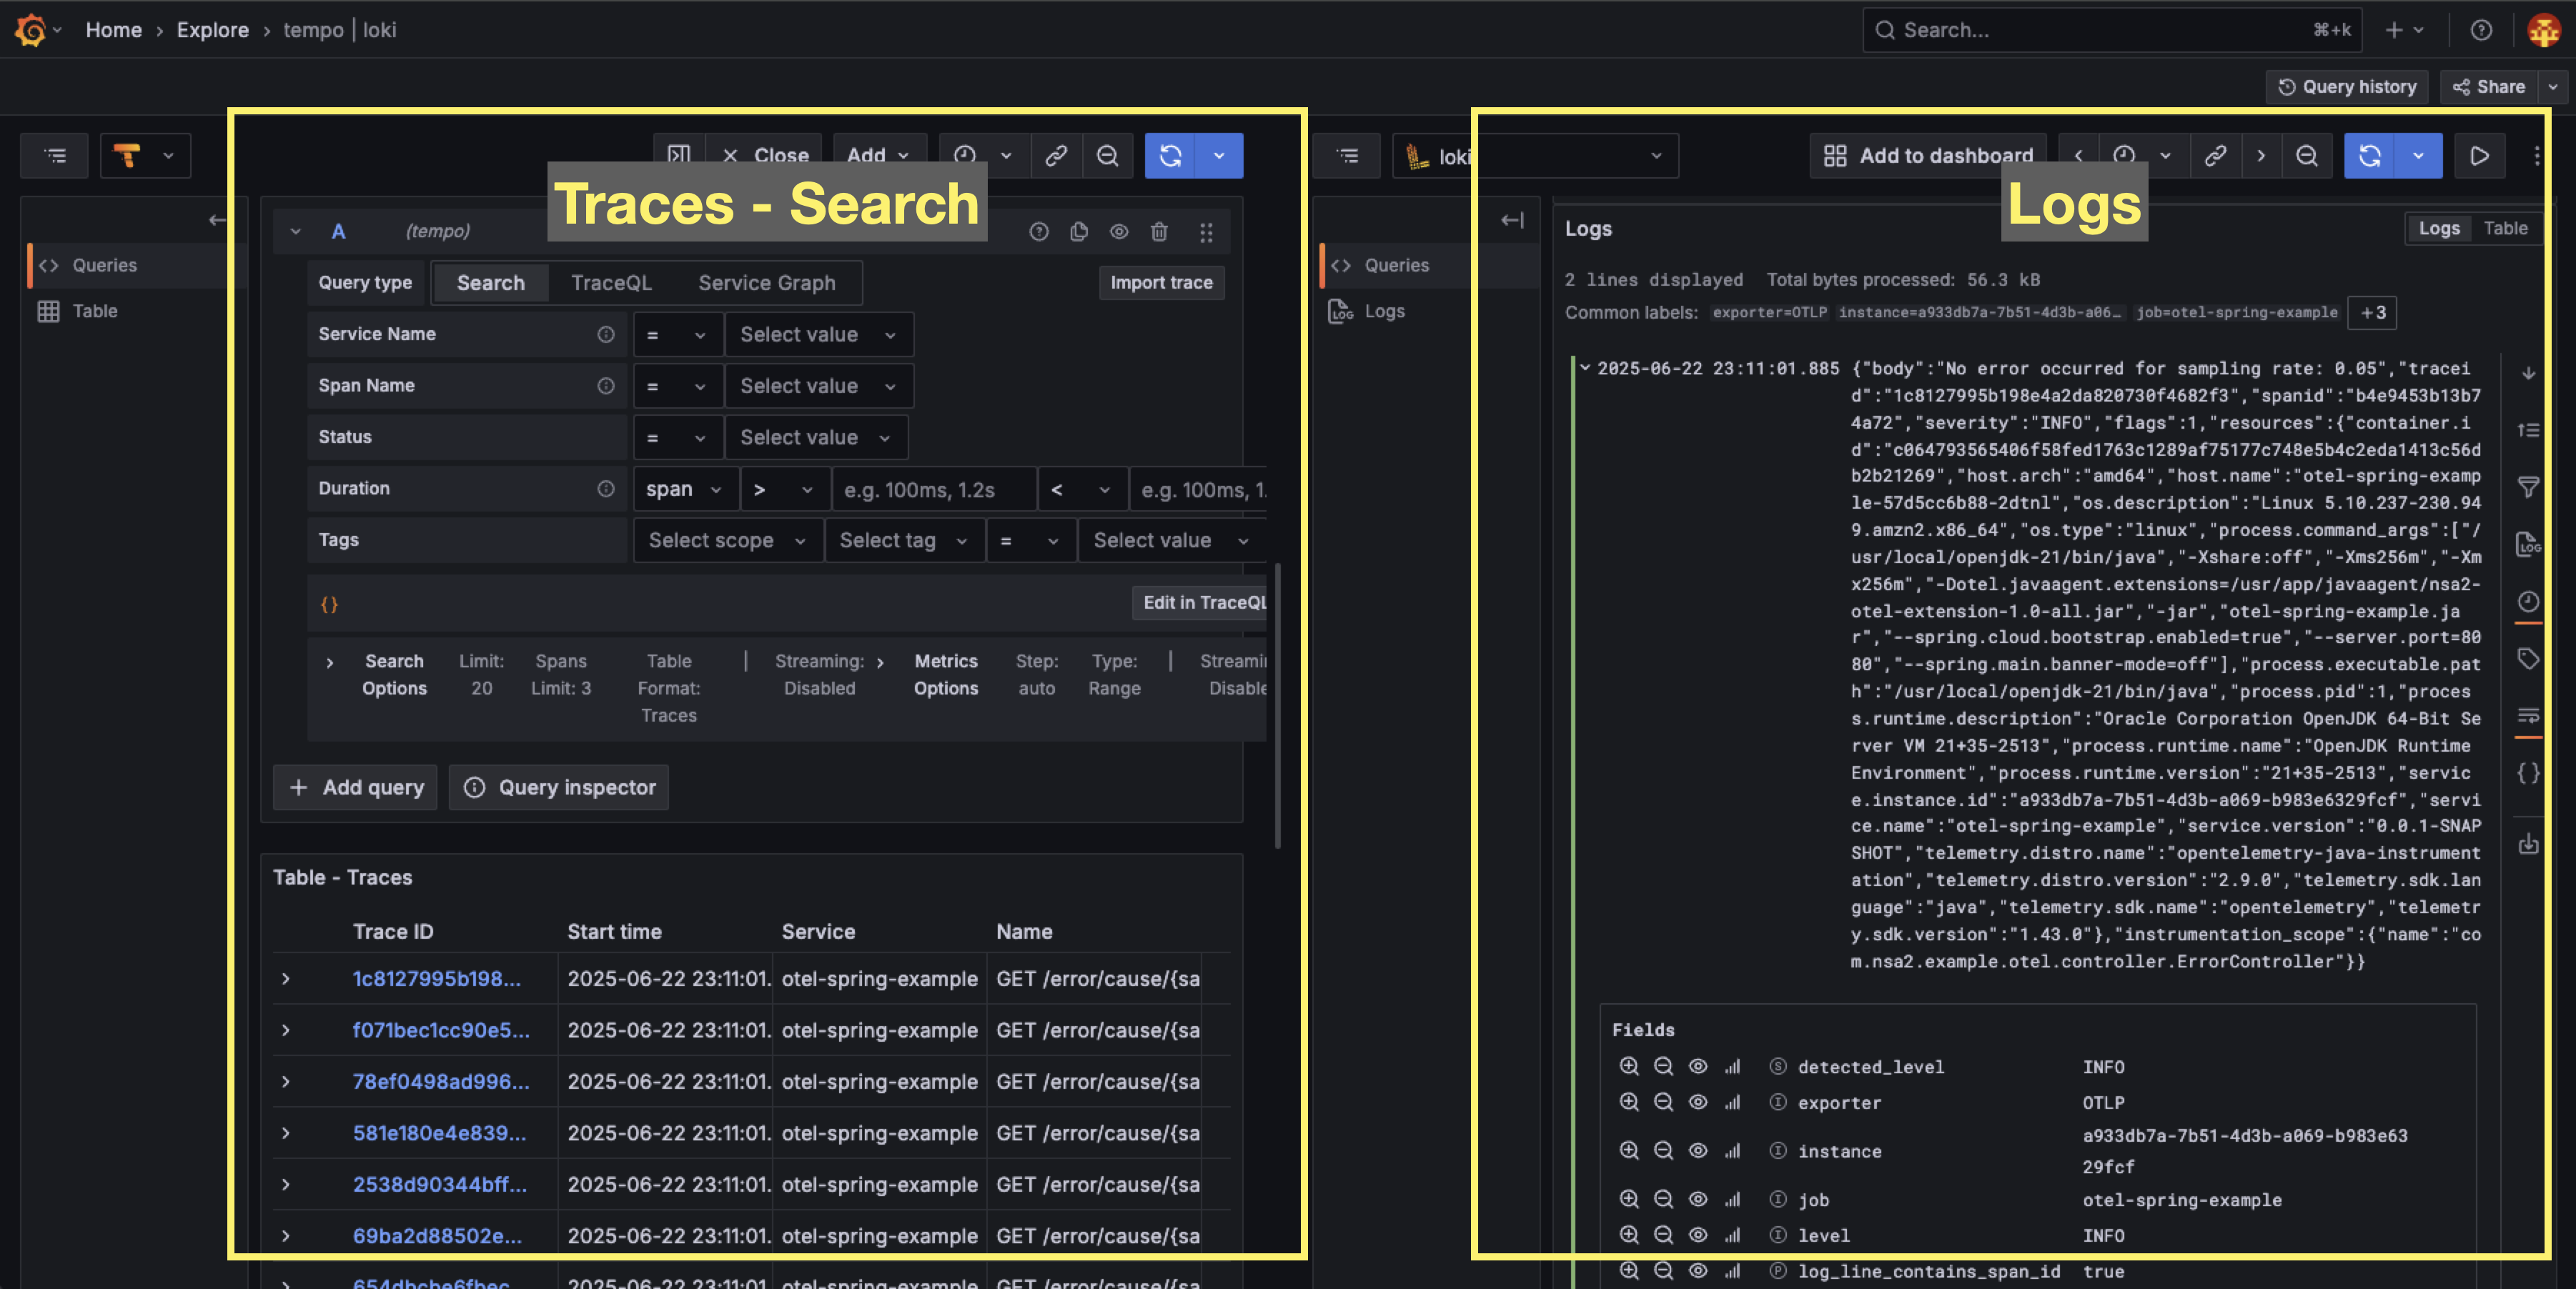Click the zoom out time range icon in loki pane
Screen dimensions: 2576x1289
point(2306,155)
